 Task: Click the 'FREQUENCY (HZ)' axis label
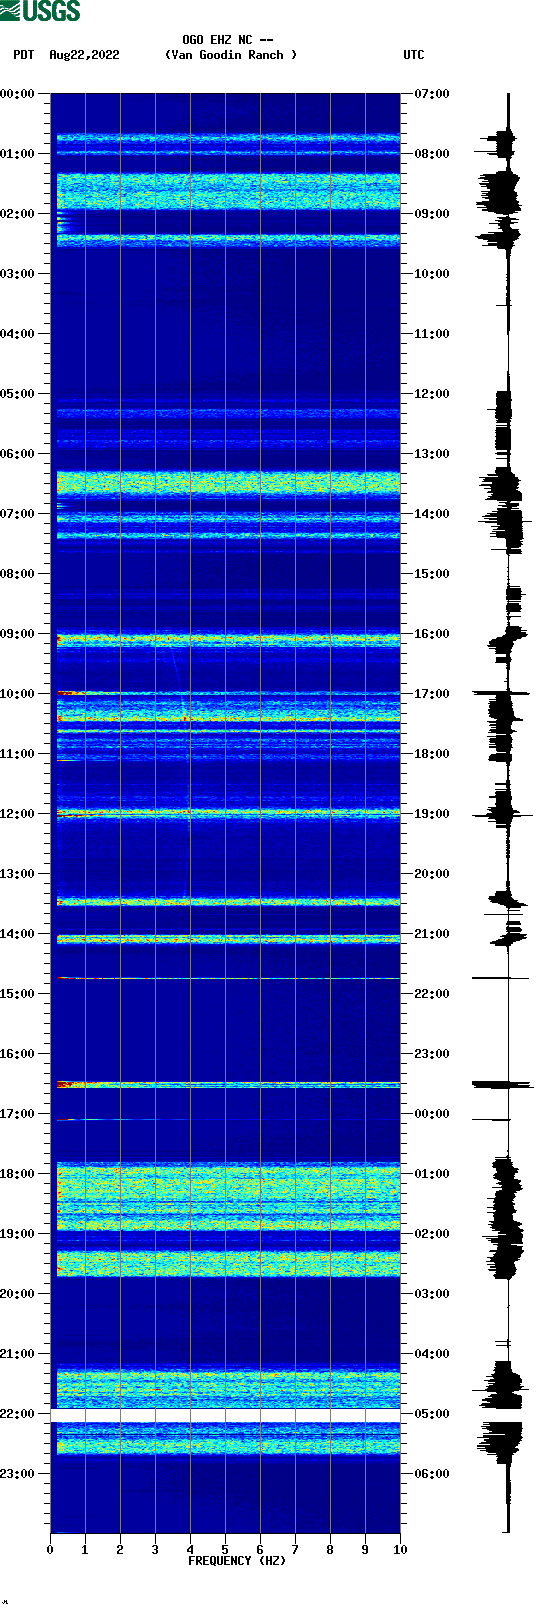point(237,1560)
